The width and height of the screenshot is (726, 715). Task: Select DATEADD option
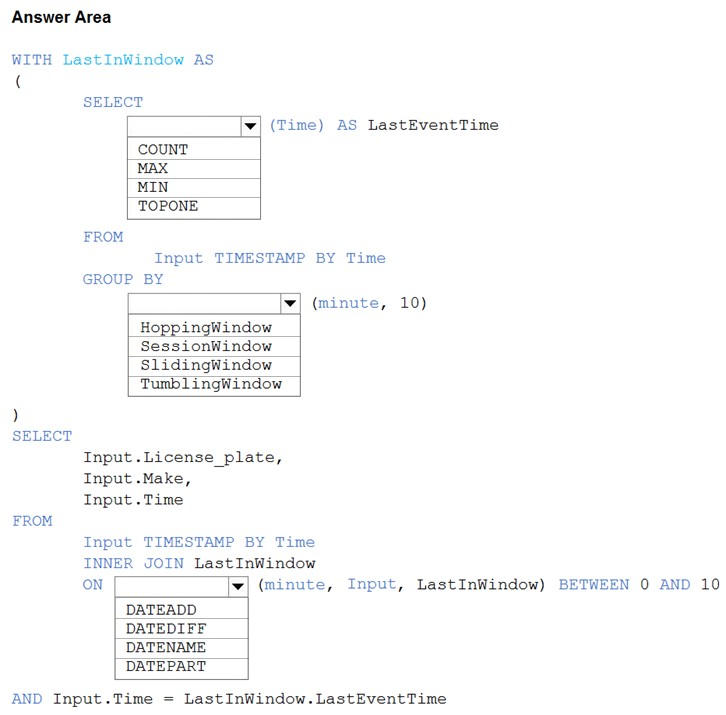[x=182, y=610]
